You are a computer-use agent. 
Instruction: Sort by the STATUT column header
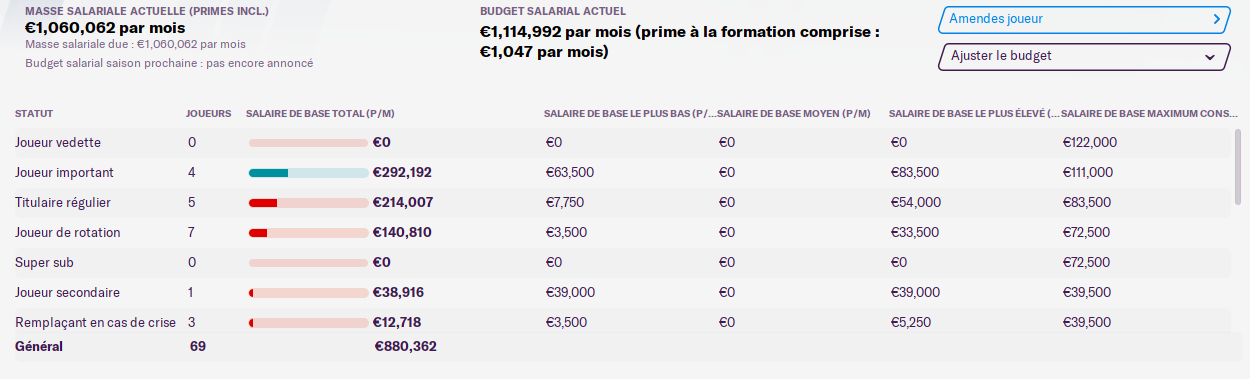34,113
